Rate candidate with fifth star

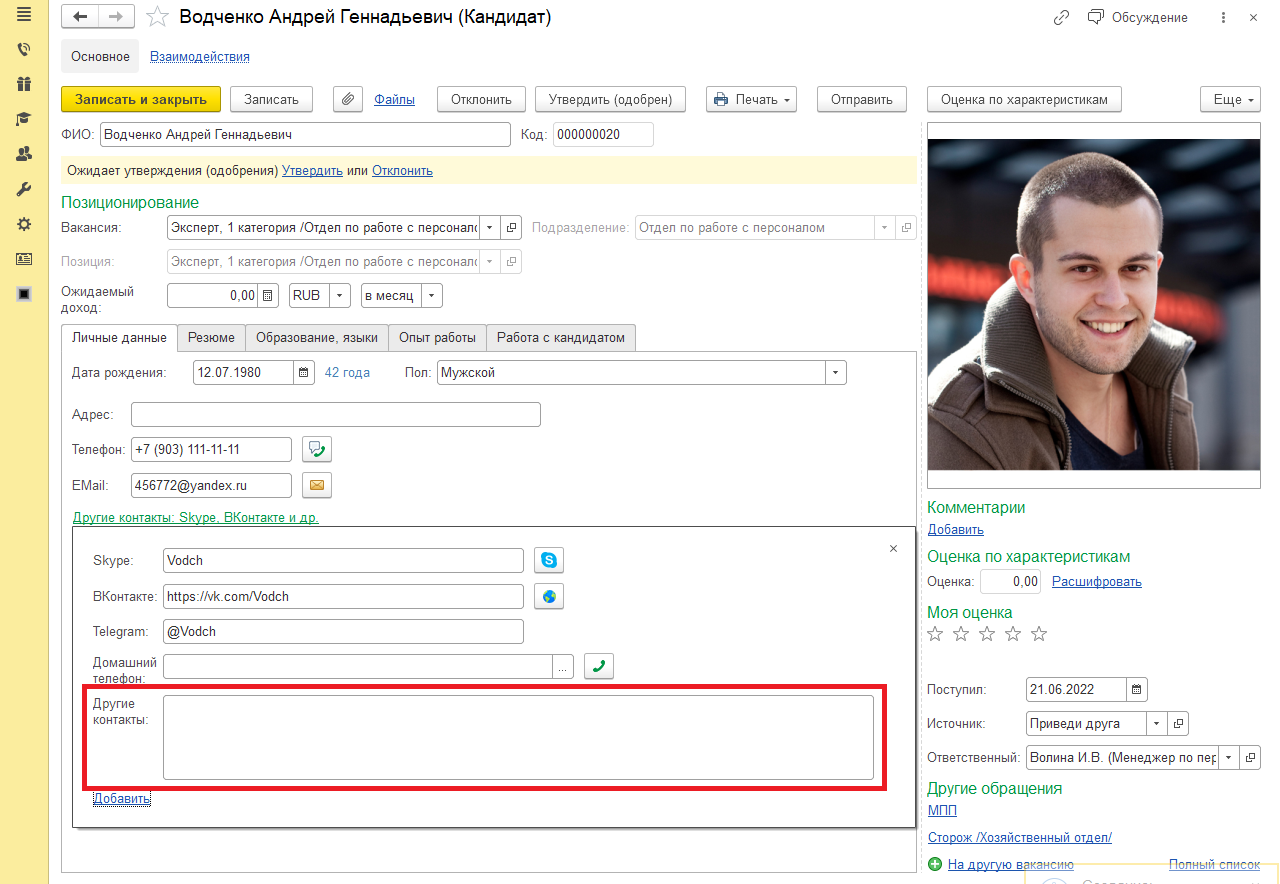coord(1039,634)
